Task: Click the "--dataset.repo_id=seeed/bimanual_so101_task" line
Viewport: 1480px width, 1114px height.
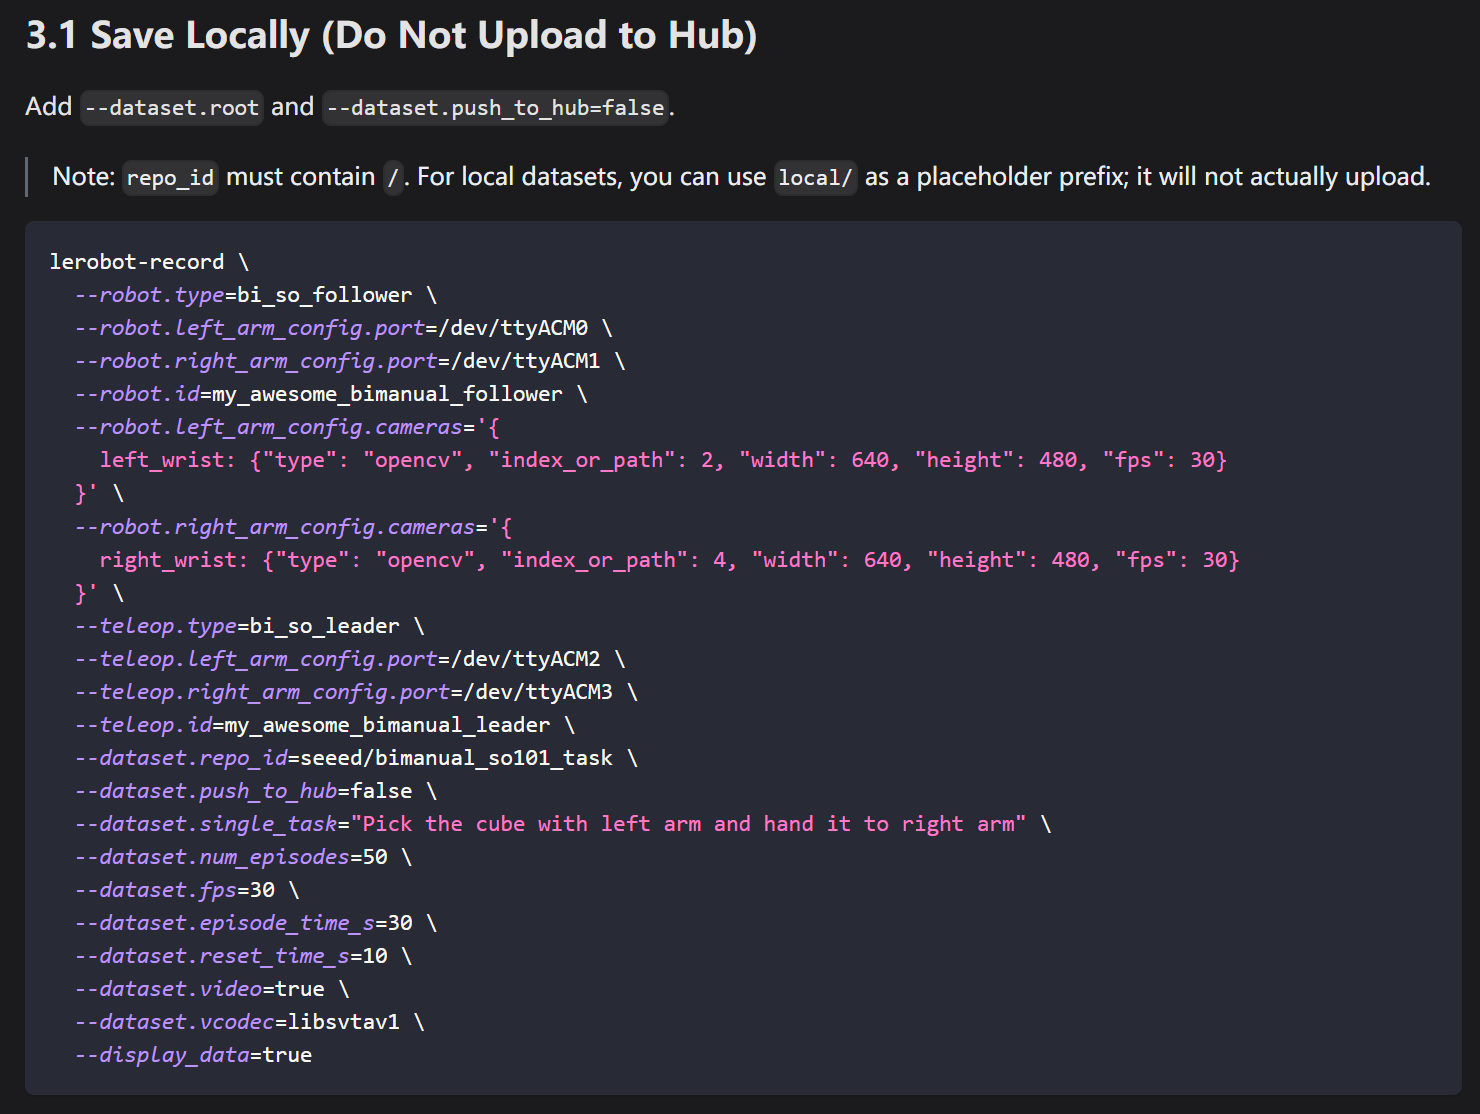Action: tap(356, 758)
